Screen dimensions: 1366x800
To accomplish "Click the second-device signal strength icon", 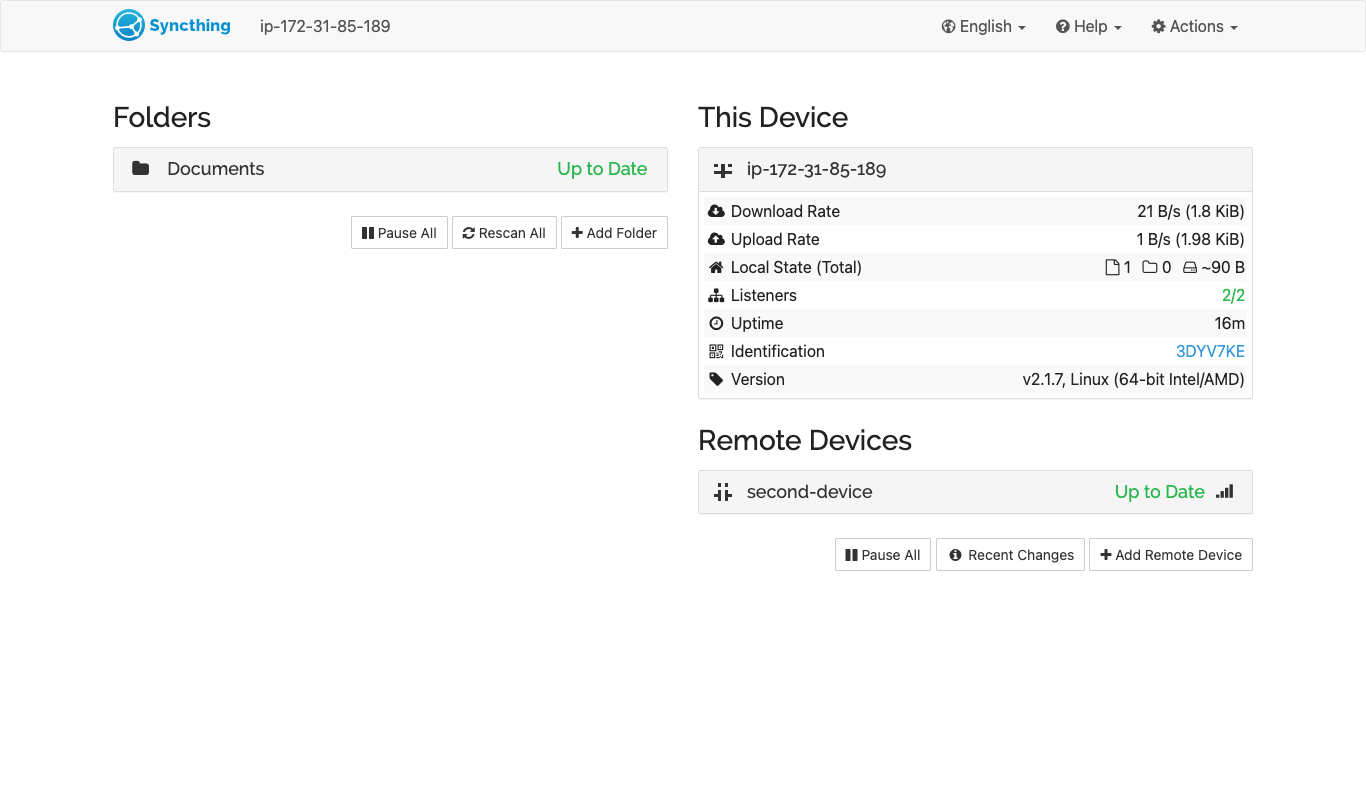I will 1225,491.
